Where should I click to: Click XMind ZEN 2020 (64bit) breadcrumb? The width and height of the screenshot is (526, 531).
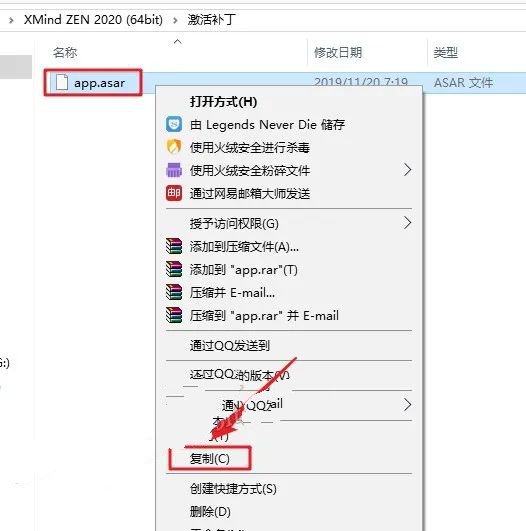(93, 20)
